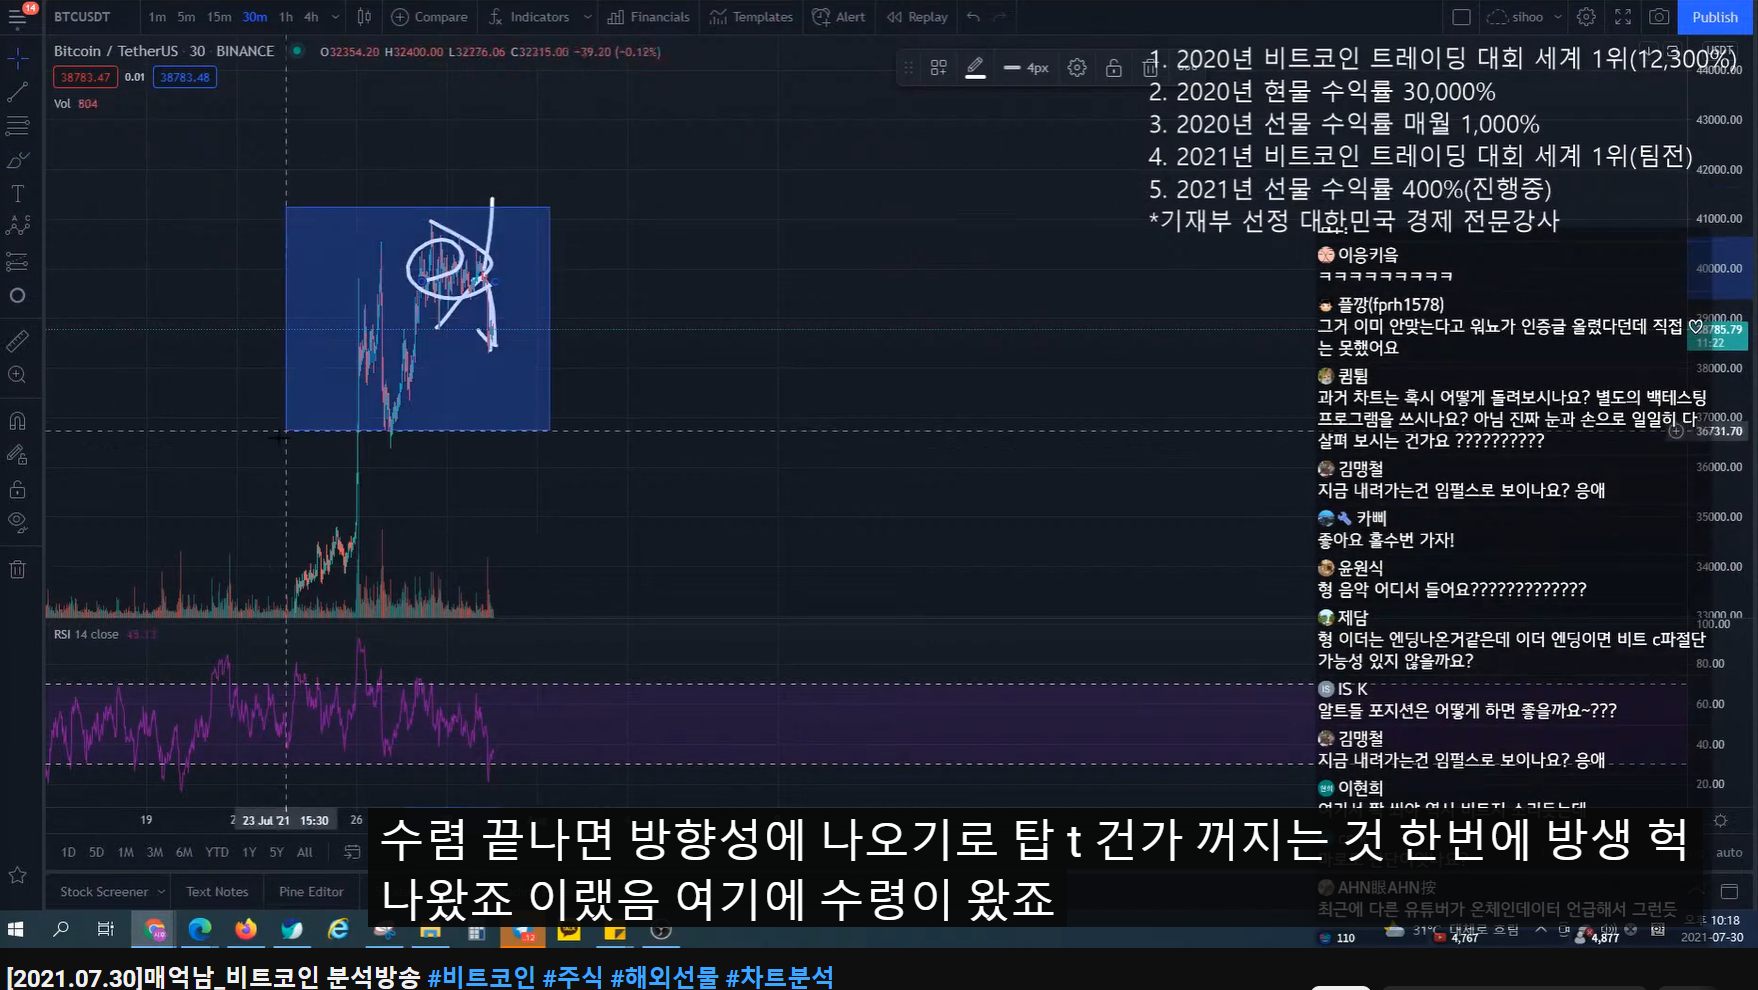Open the BTCUSDT symbol search
Image resolution: width=1758 pixels, height=990 pixels.
click(83, 17)
